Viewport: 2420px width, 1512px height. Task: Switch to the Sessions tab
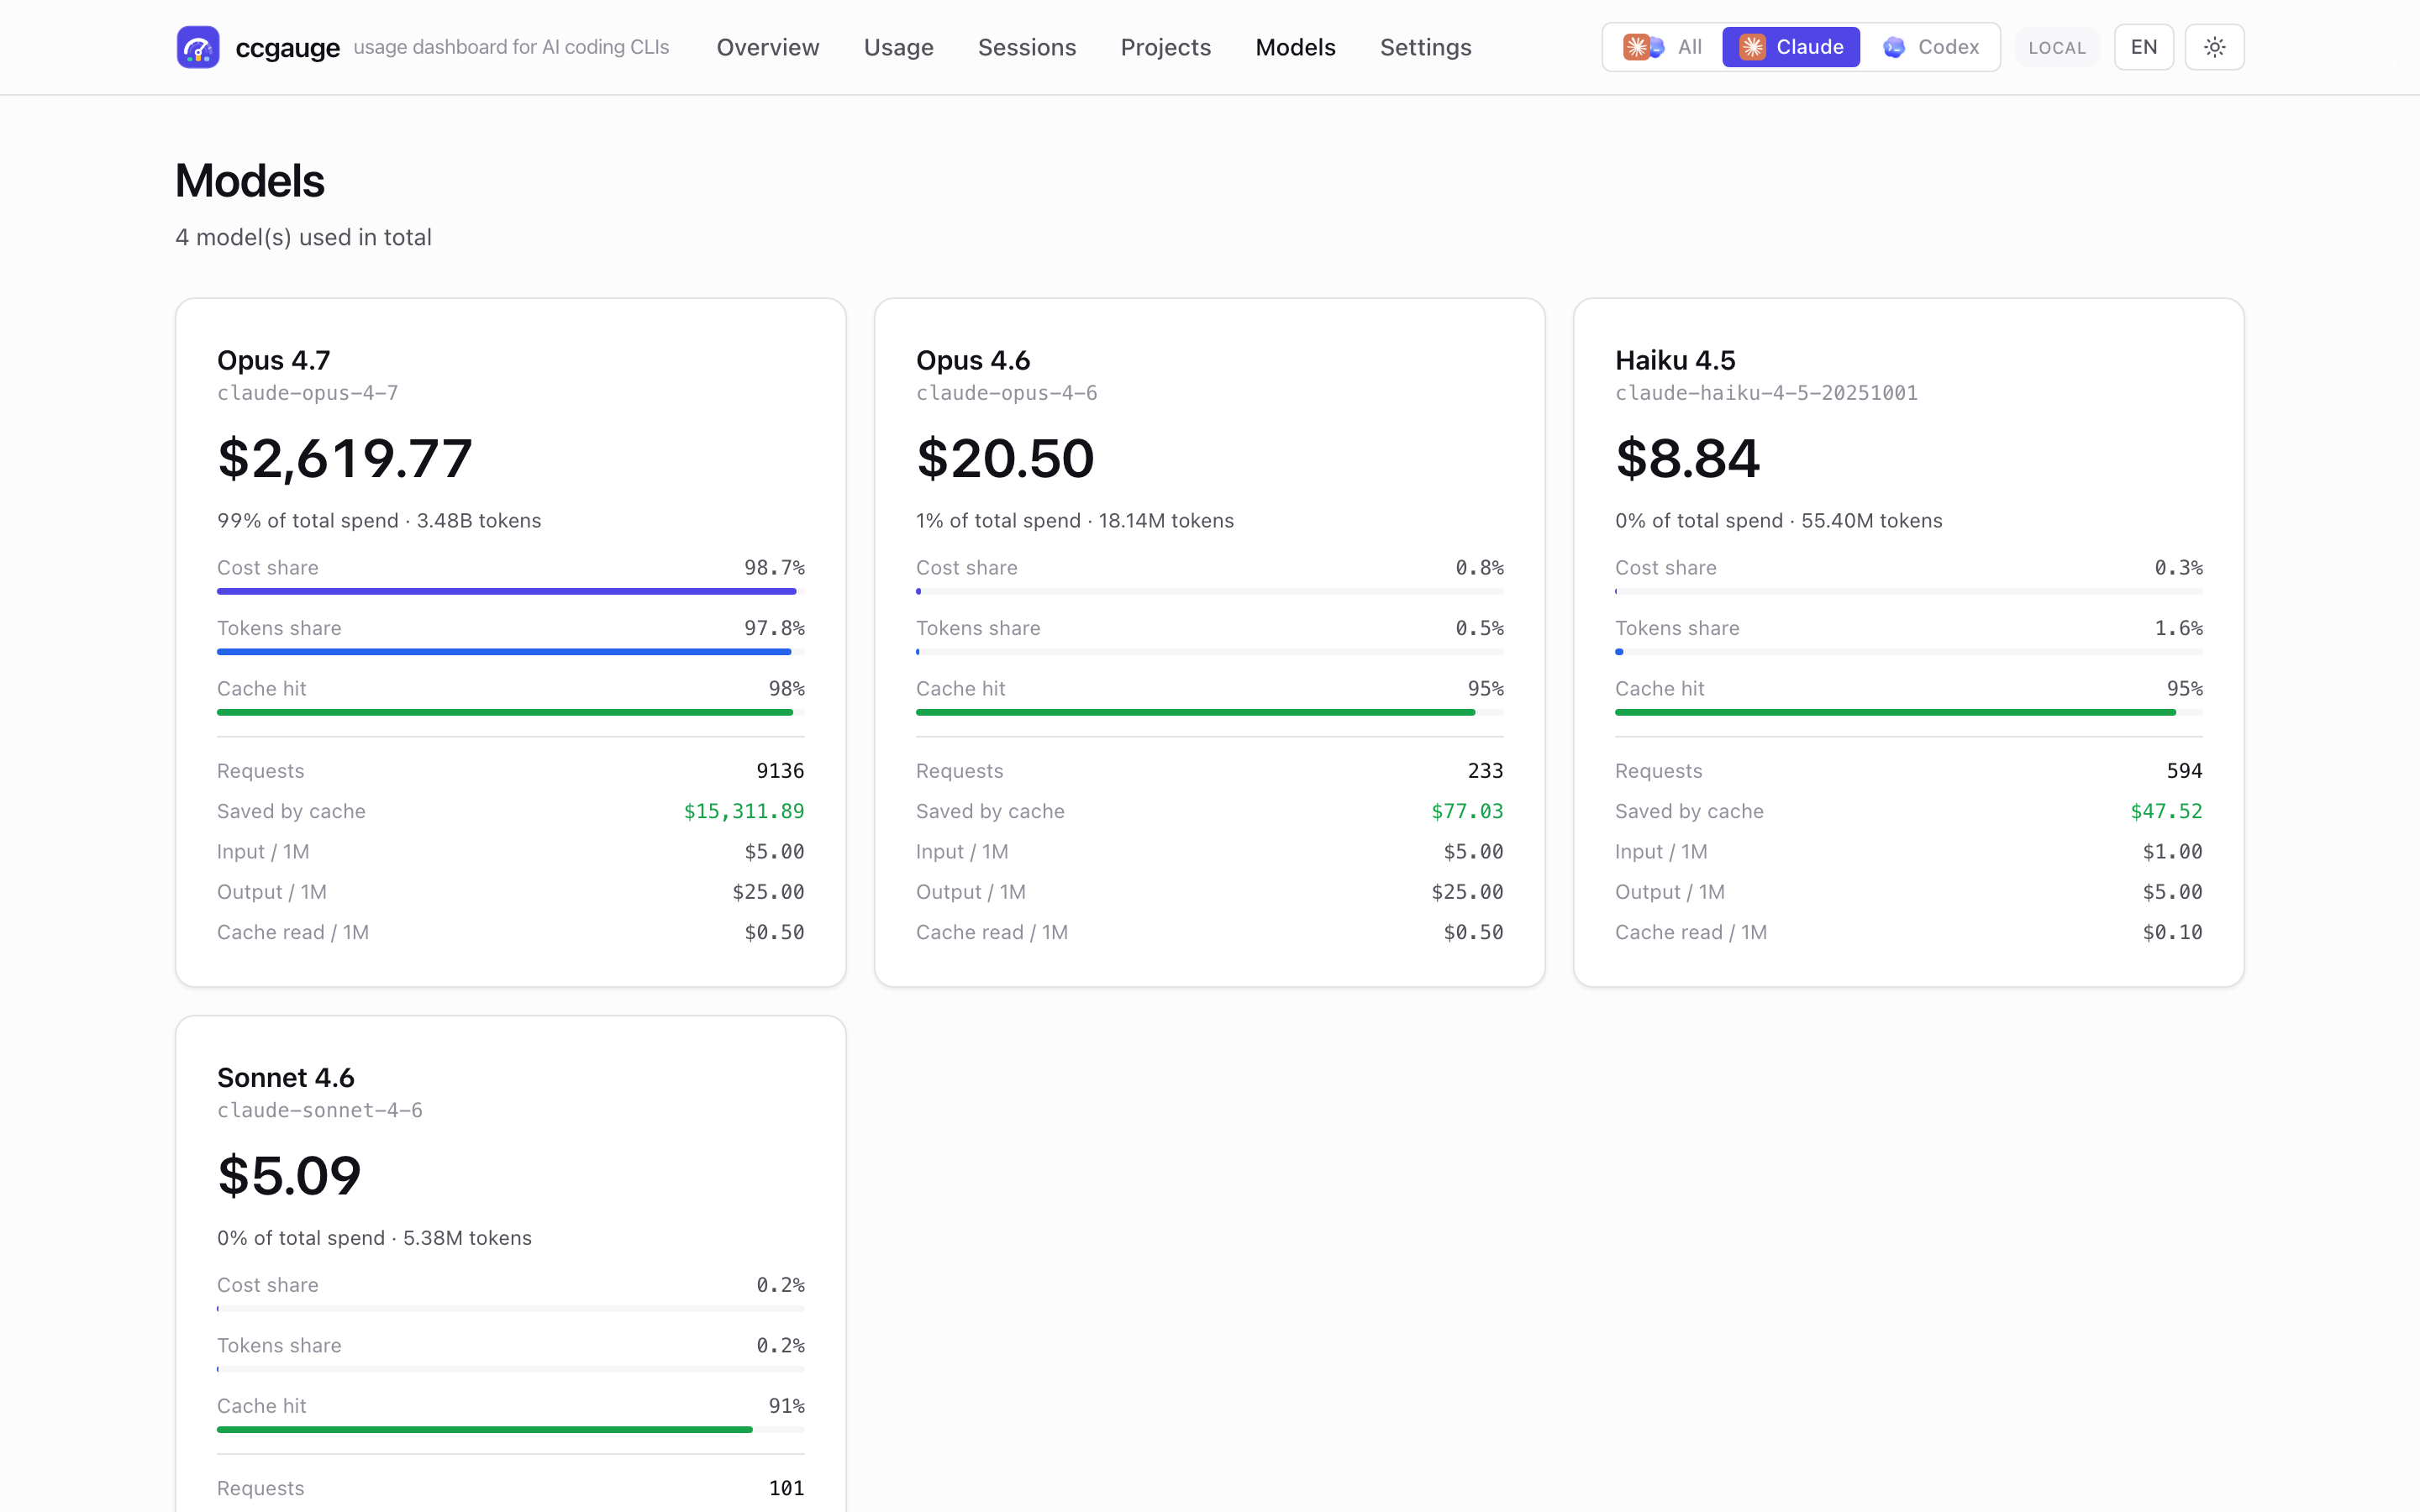pos(1026,47)
